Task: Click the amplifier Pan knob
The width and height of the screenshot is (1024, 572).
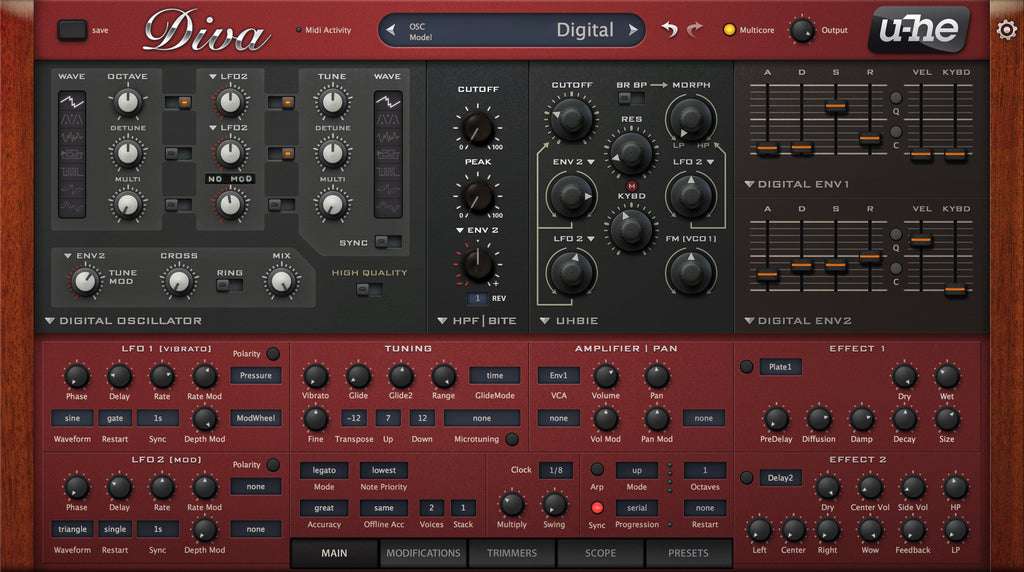Action: point(657,376)
